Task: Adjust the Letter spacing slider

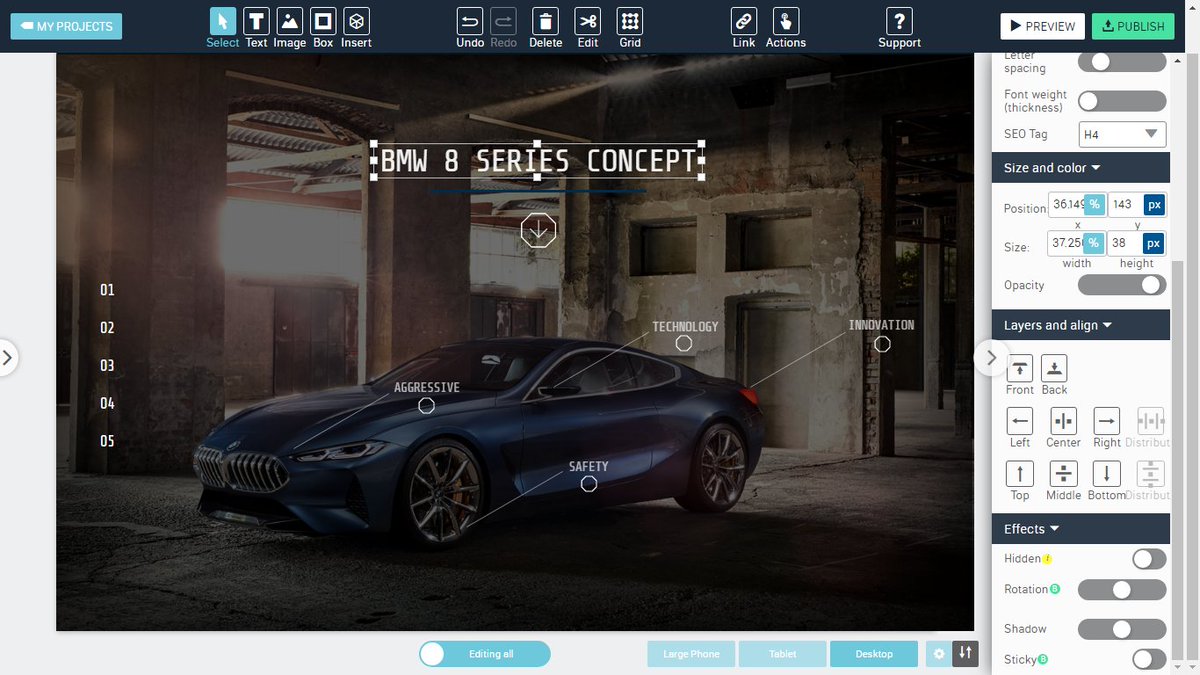Action: (x=1122, y=61)
